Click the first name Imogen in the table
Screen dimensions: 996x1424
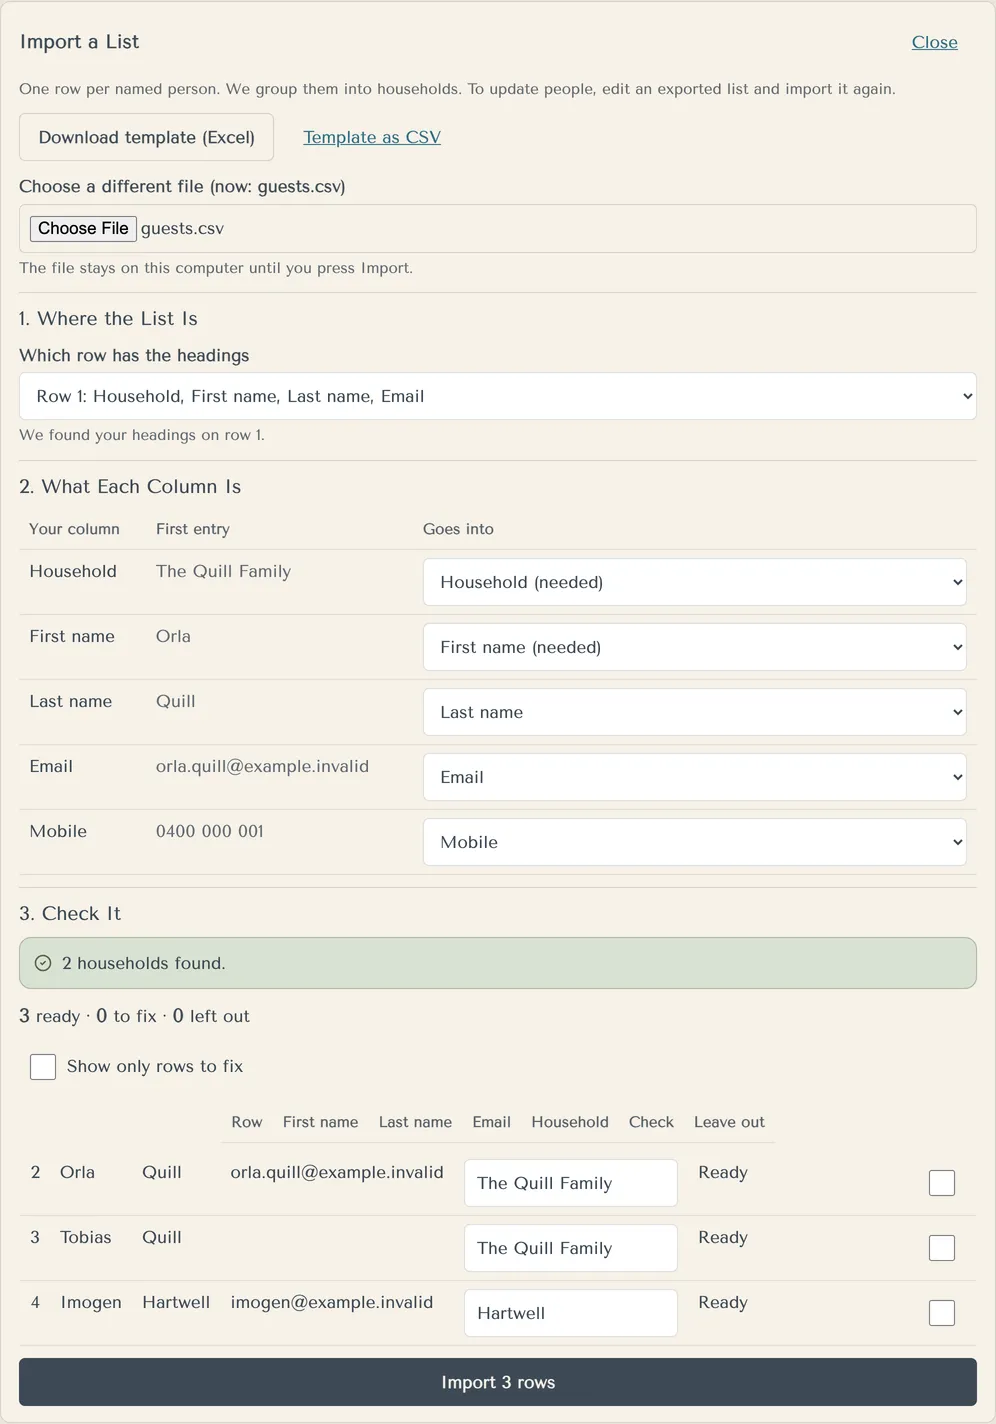91,1302
